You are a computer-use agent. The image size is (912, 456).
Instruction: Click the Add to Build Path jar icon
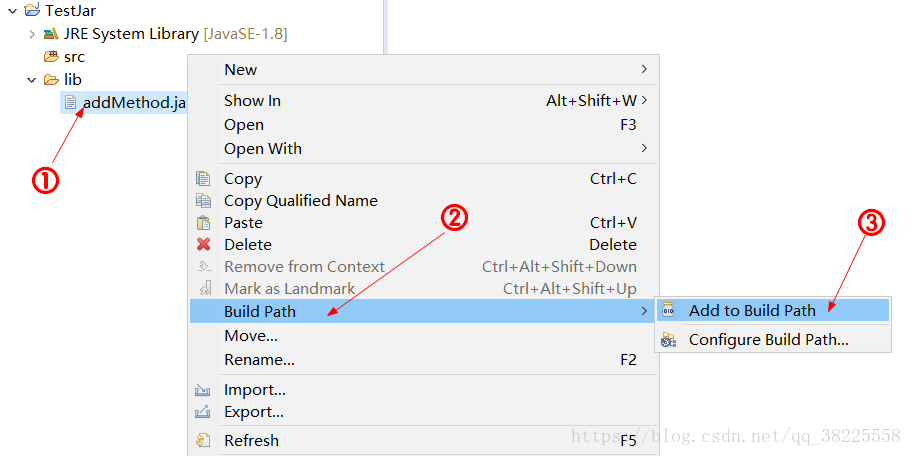click(668, 310)
